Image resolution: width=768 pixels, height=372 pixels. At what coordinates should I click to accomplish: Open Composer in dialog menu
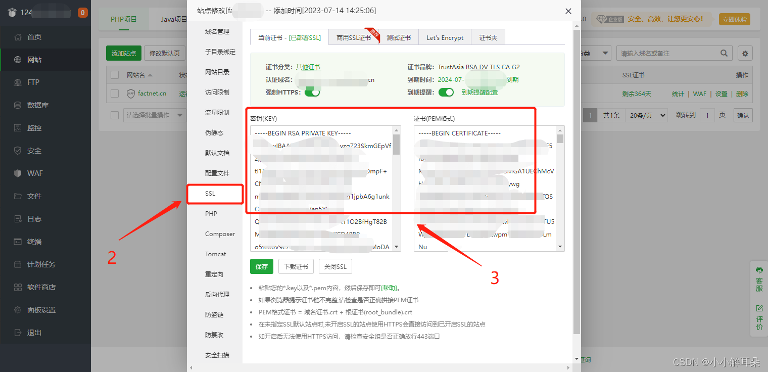(x=220, y=234)
